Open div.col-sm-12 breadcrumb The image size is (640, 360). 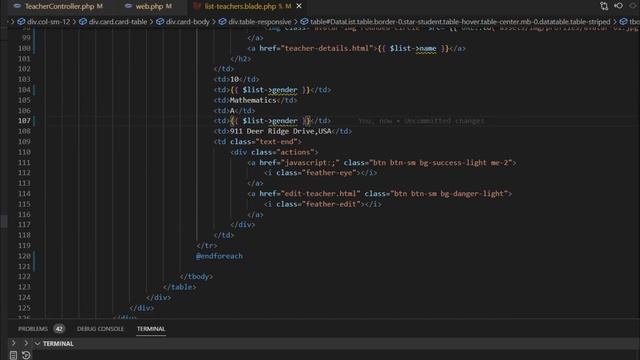[x=49, y=22]
